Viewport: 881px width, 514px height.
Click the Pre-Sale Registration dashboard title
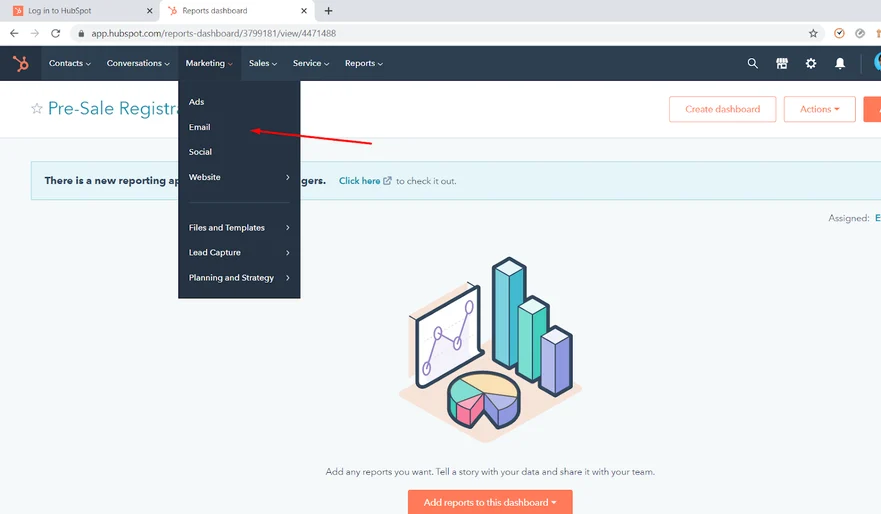(x=113, y=108)
